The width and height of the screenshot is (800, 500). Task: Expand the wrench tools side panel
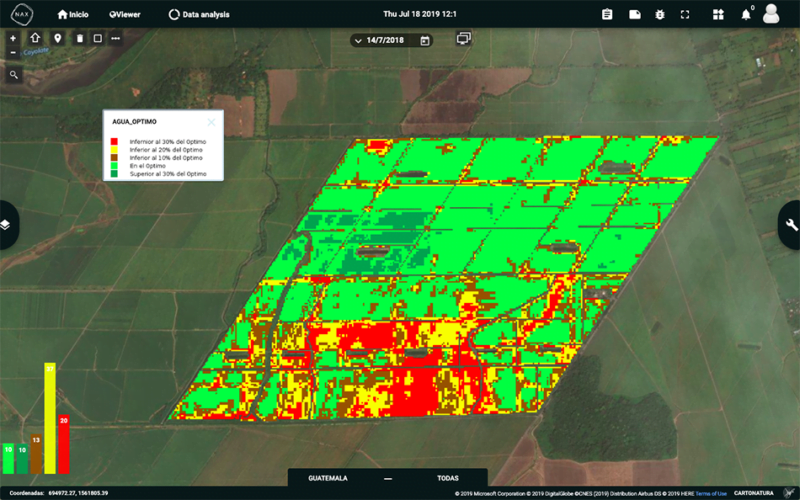click(792, 224)
